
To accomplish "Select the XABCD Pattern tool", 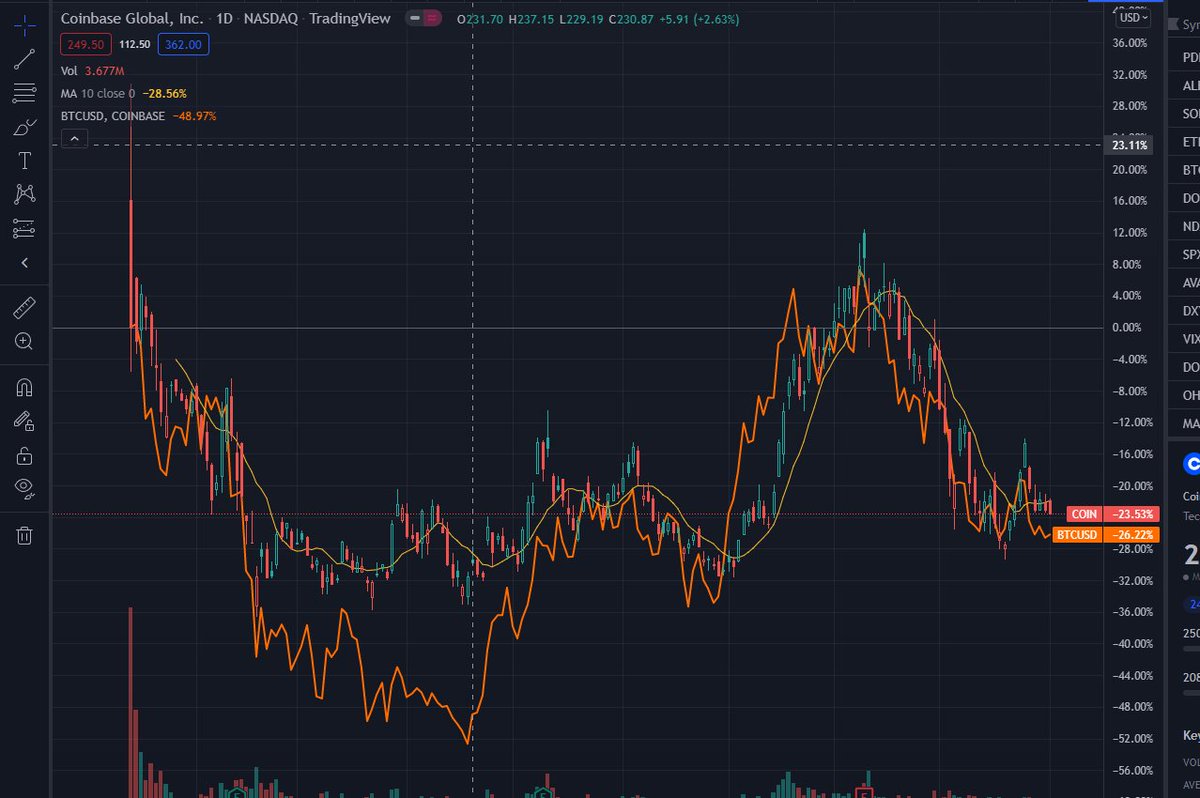I will (x=24, y=193).
